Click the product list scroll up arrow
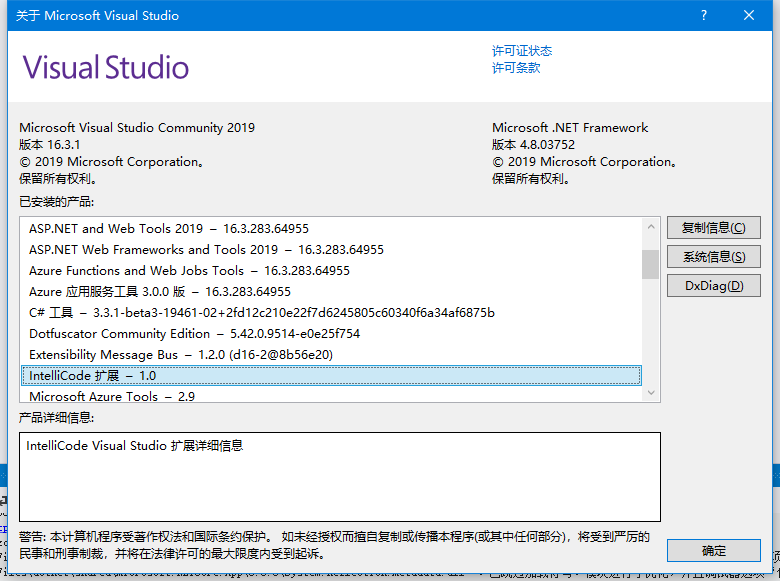 651,227
